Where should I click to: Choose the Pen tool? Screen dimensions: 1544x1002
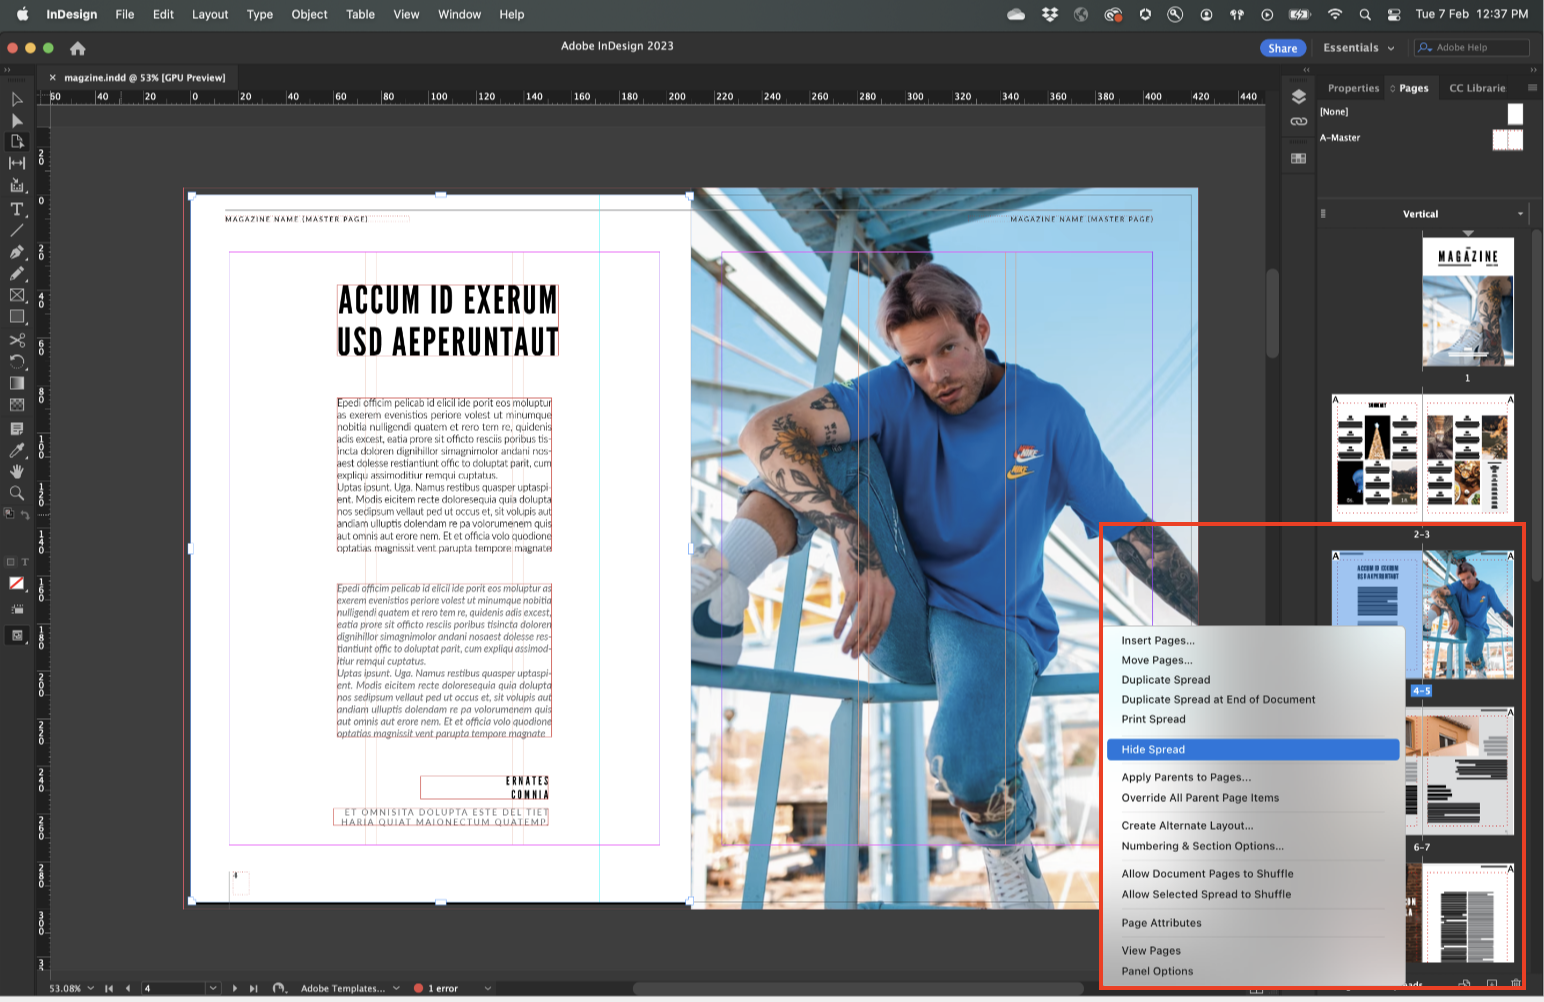(16, 252)
